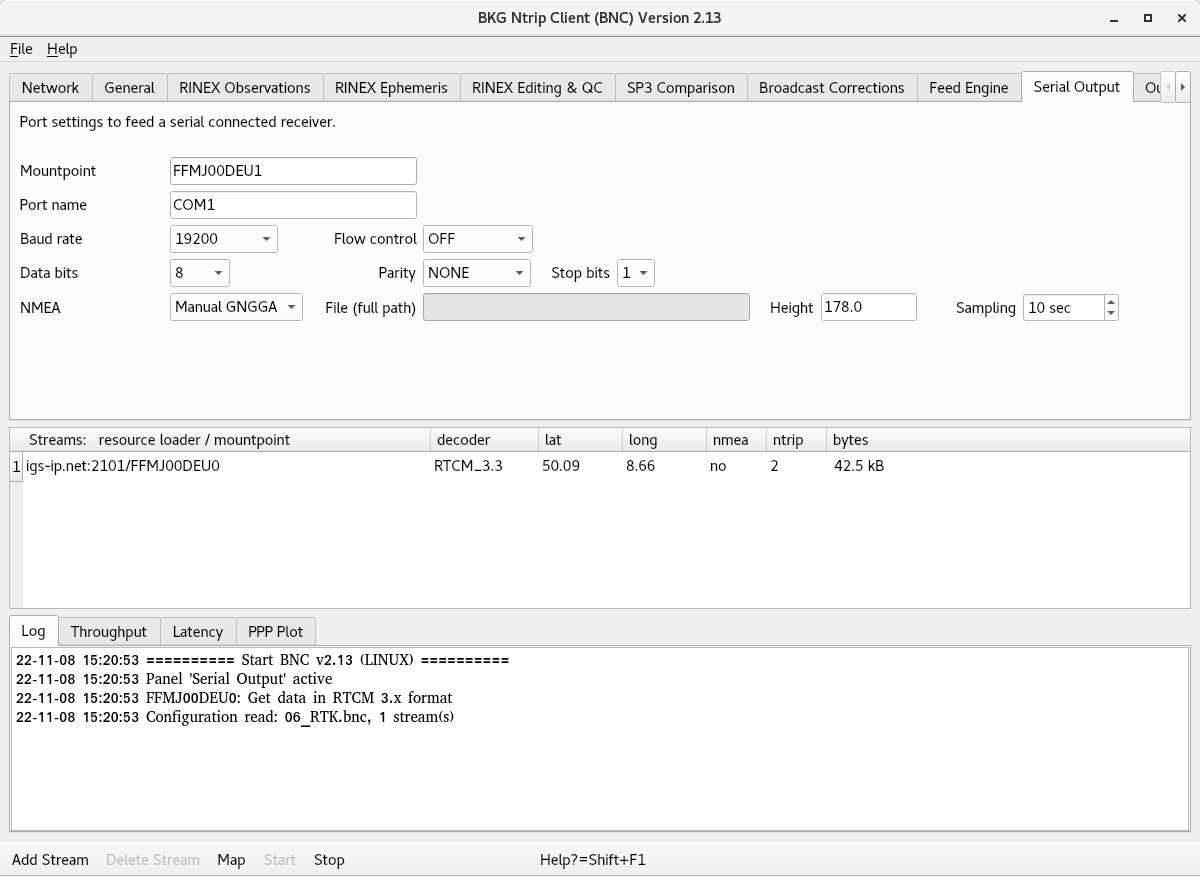Click the Mountpoint input field
This screenshot has width=1200, height=877.
[x=293, y=171]
